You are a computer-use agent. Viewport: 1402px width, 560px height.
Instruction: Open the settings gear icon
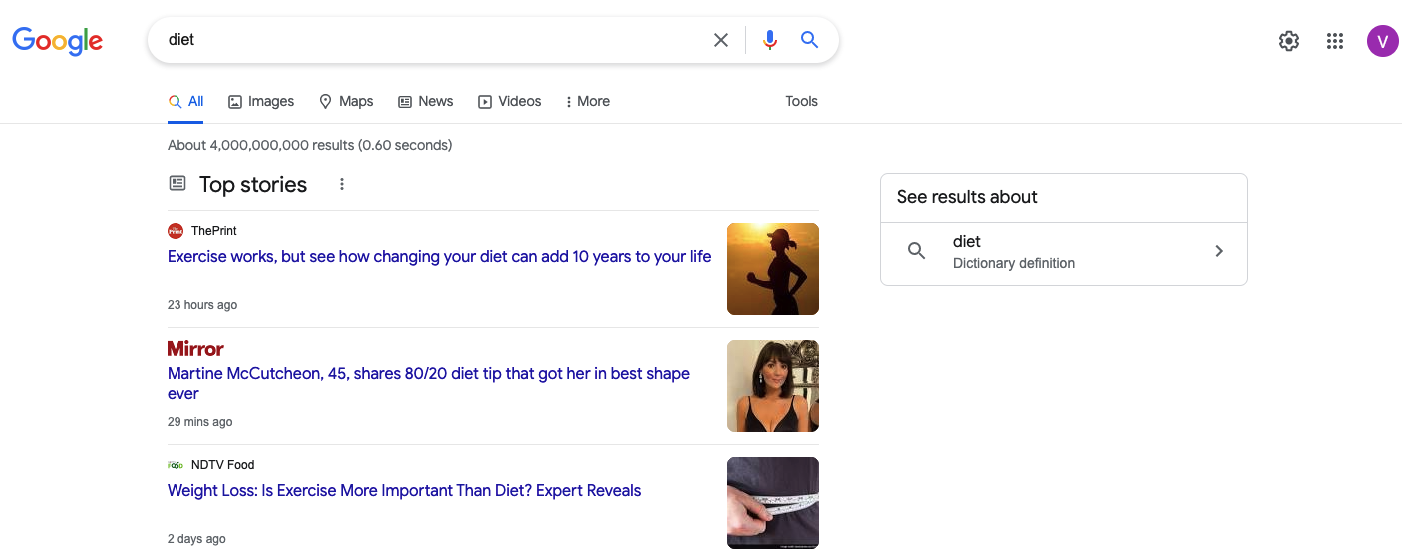[1289, 41]
